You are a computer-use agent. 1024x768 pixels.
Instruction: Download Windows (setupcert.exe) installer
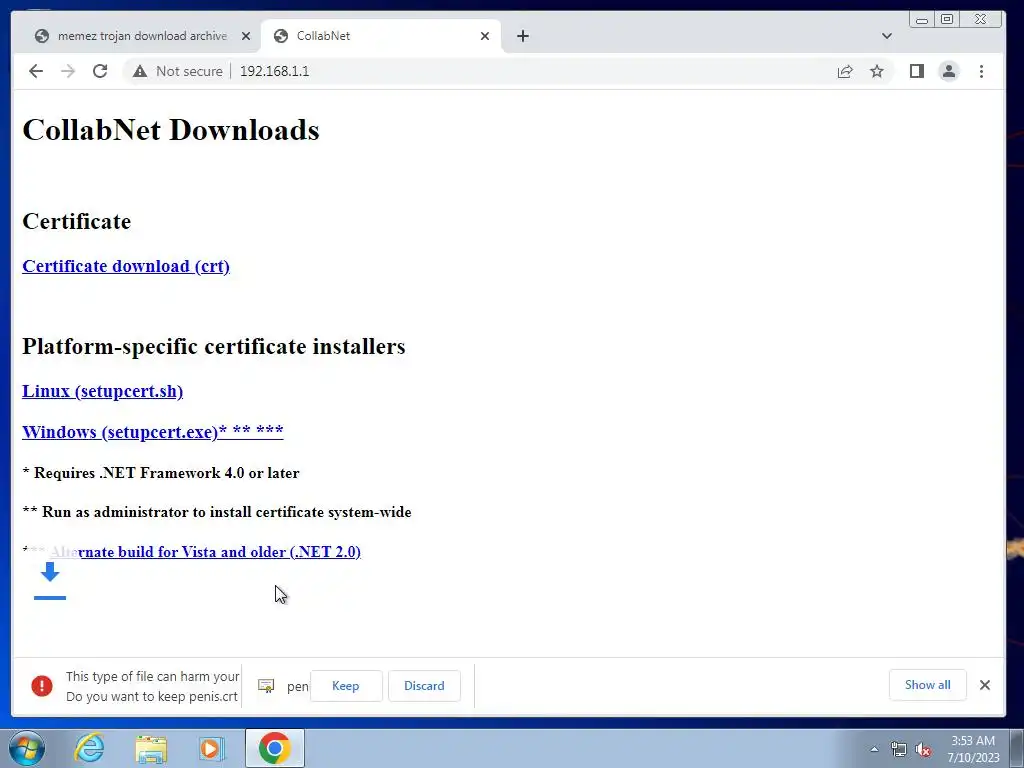pos(153,432)
